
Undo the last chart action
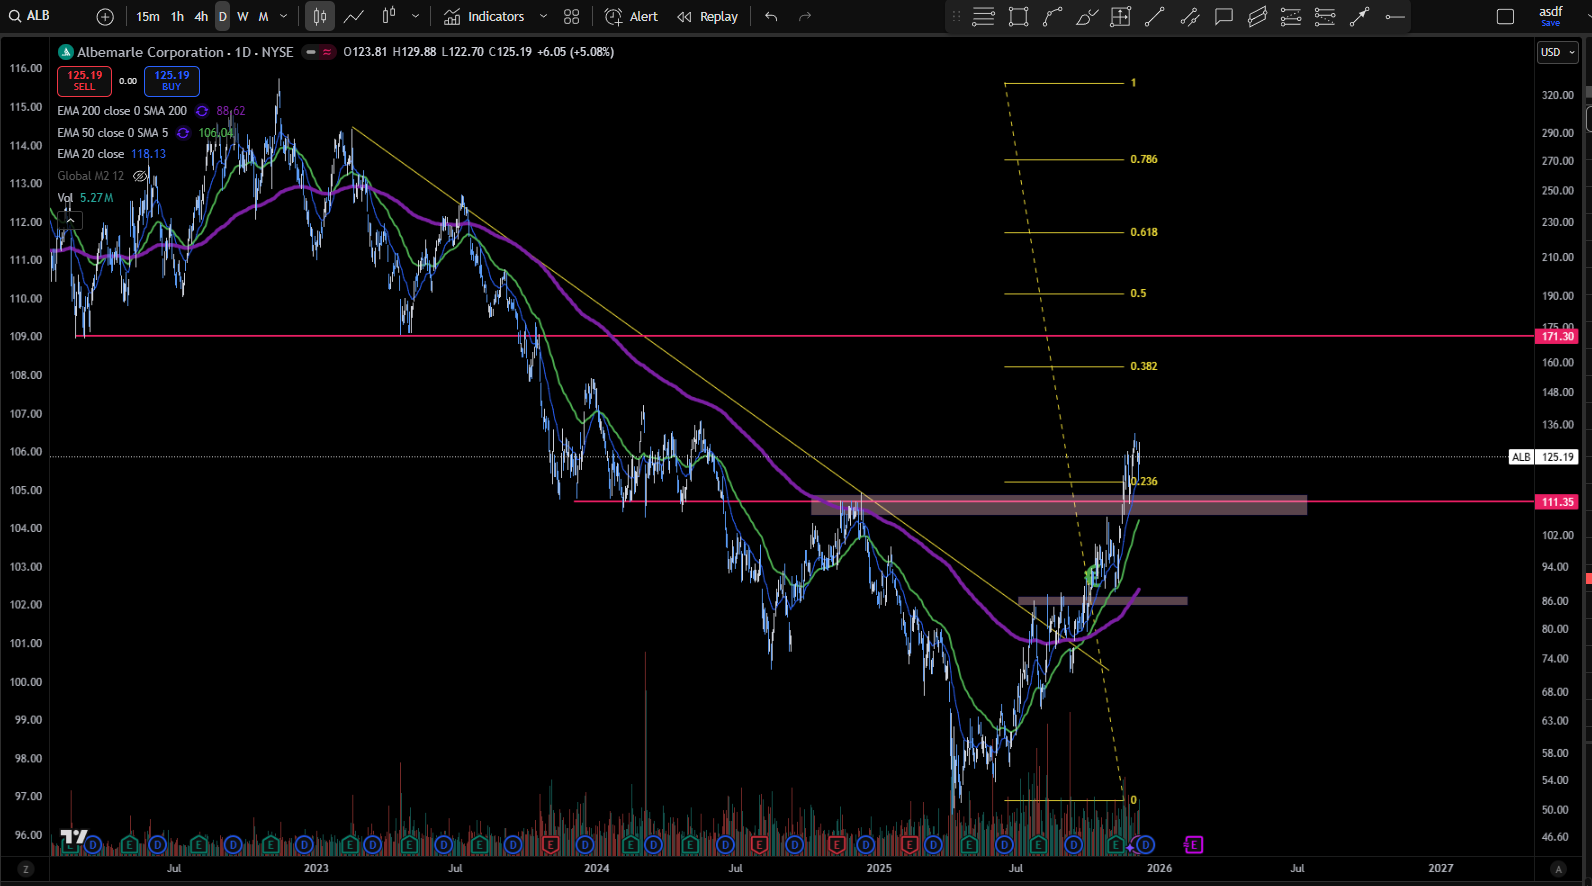coord(771,16)
